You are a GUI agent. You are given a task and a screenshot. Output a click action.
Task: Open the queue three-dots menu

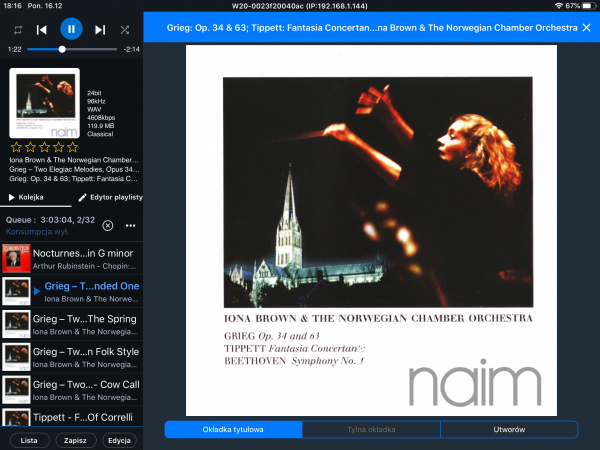[x=130, y=226]
